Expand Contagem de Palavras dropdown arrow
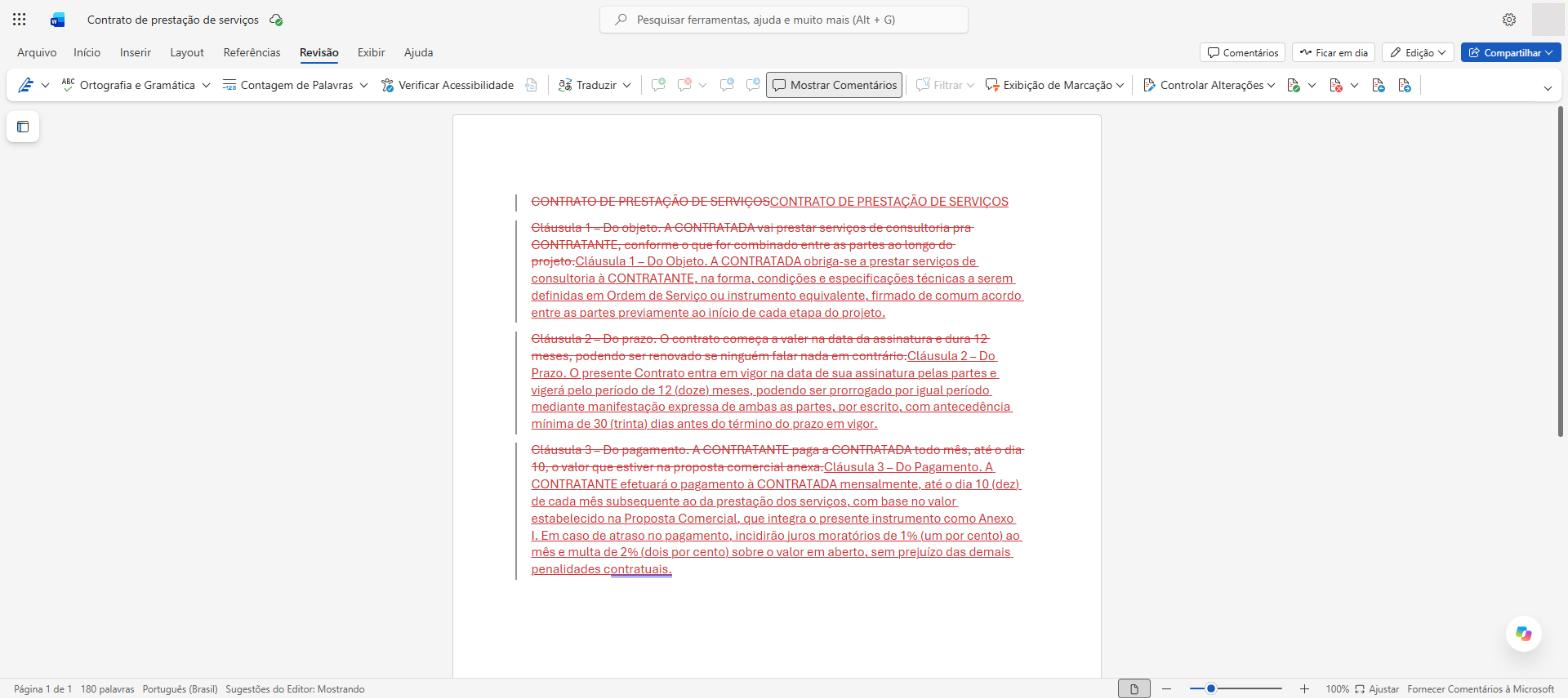The image size is (1568, 698). (364, 85)
